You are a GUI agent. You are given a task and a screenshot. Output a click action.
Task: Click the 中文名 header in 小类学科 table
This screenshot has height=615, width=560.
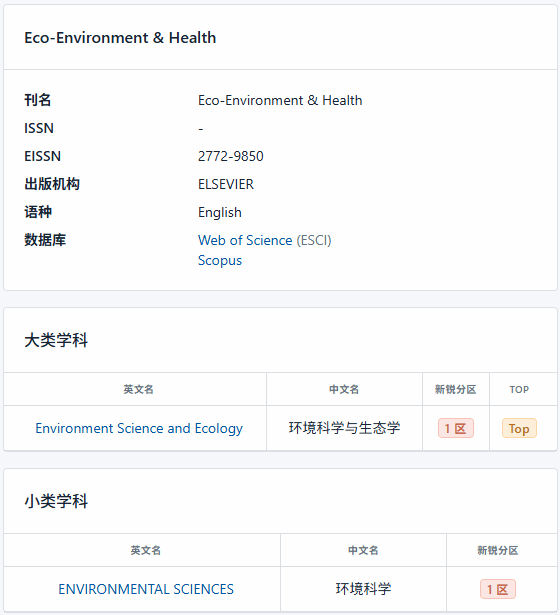(363, 550)
